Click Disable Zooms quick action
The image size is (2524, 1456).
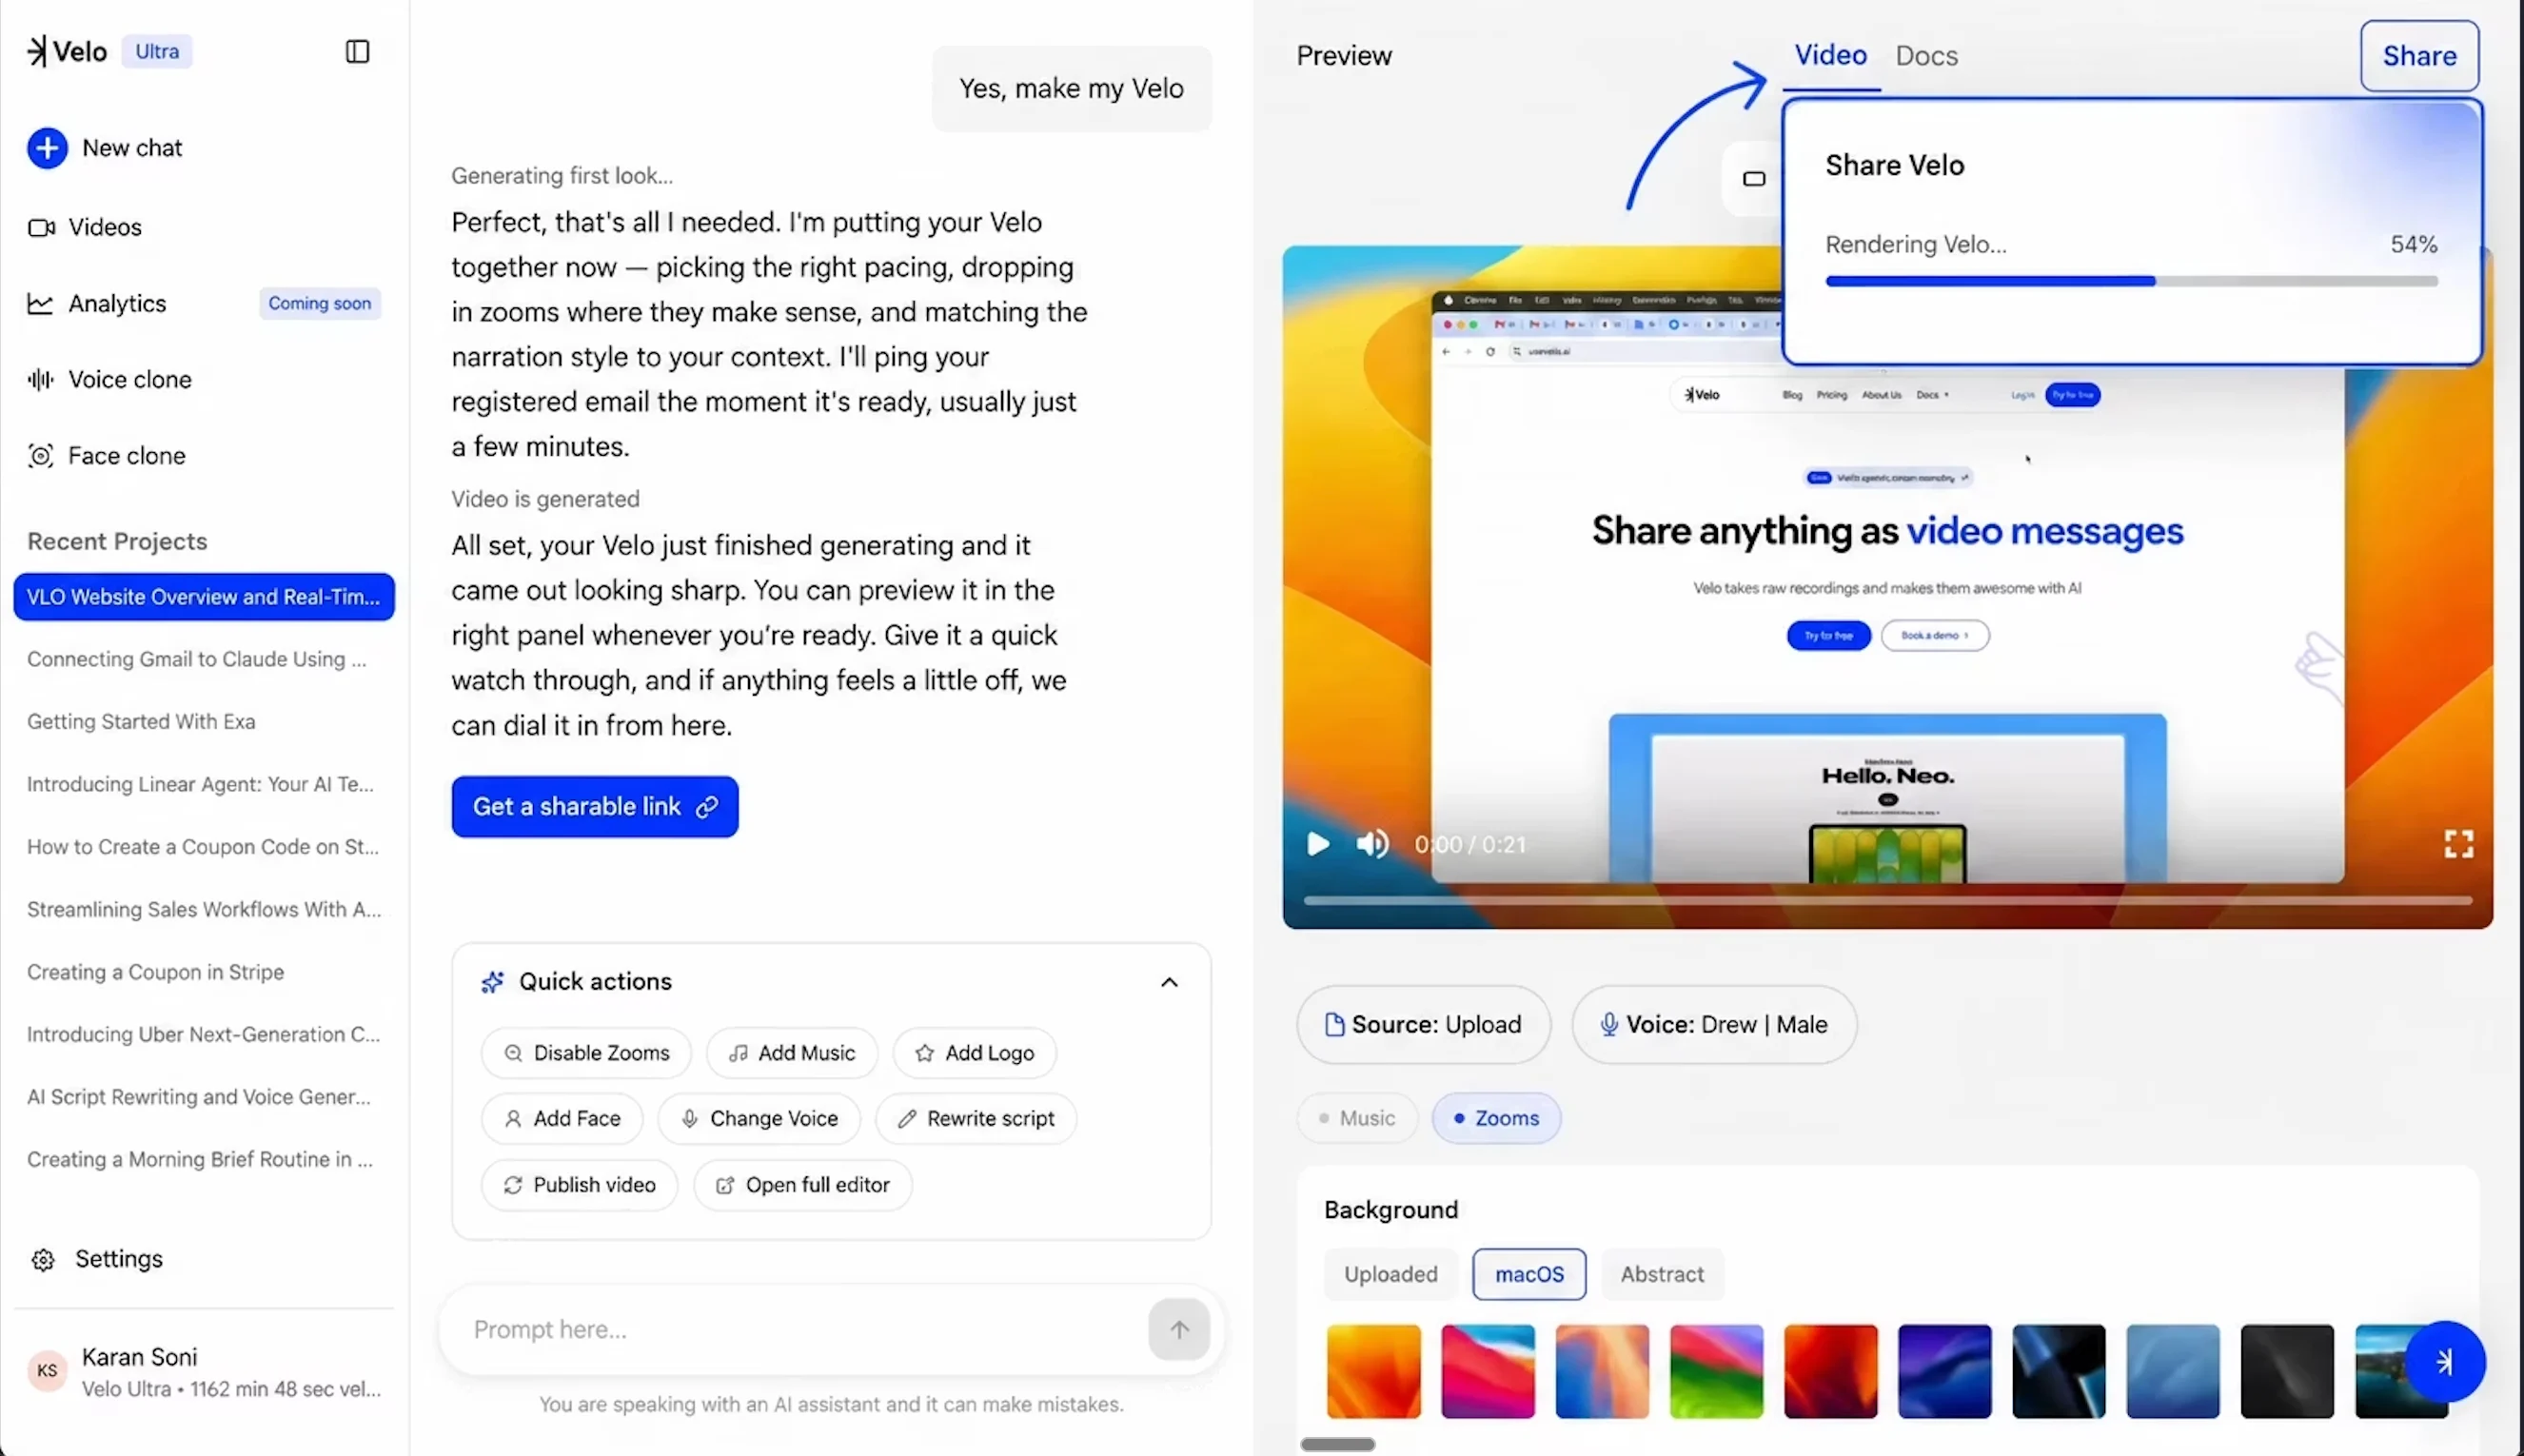(586, 1053)
